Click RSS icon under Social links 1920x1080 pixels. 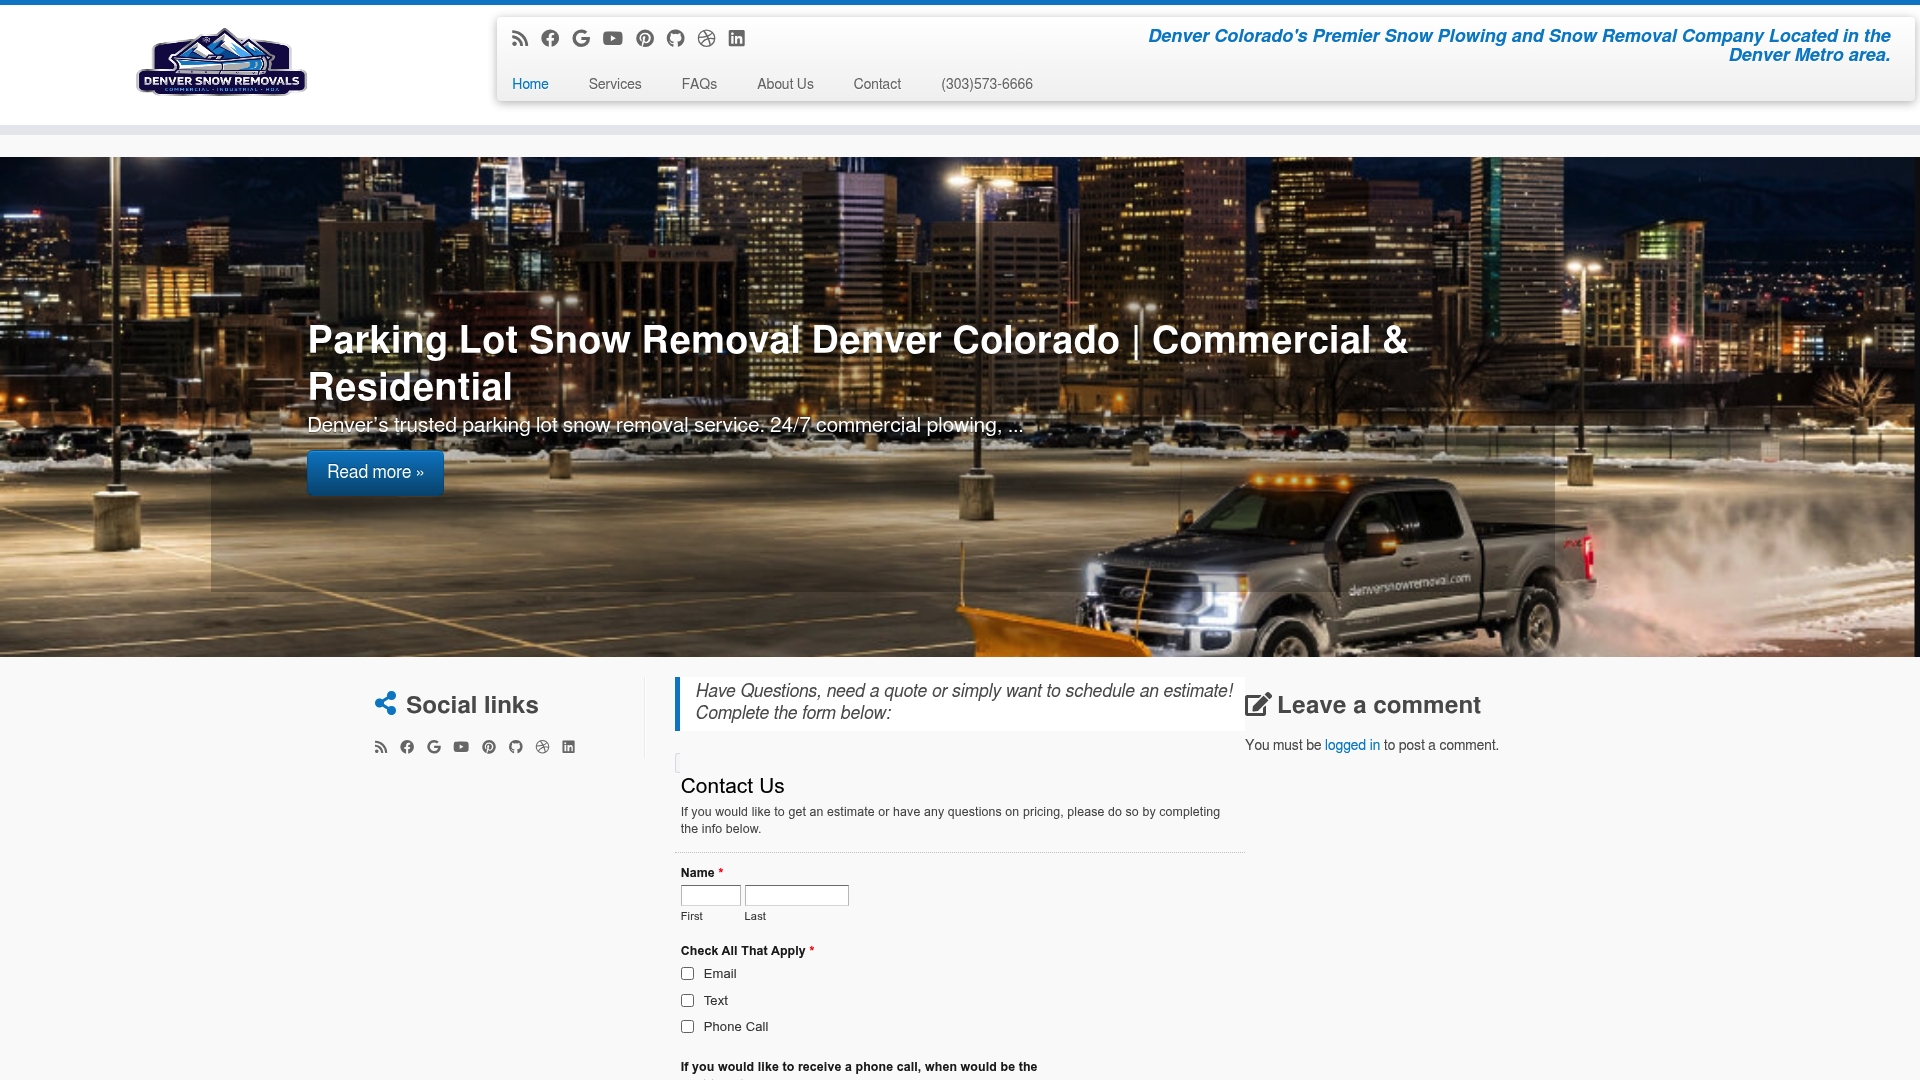coord(381,747)
